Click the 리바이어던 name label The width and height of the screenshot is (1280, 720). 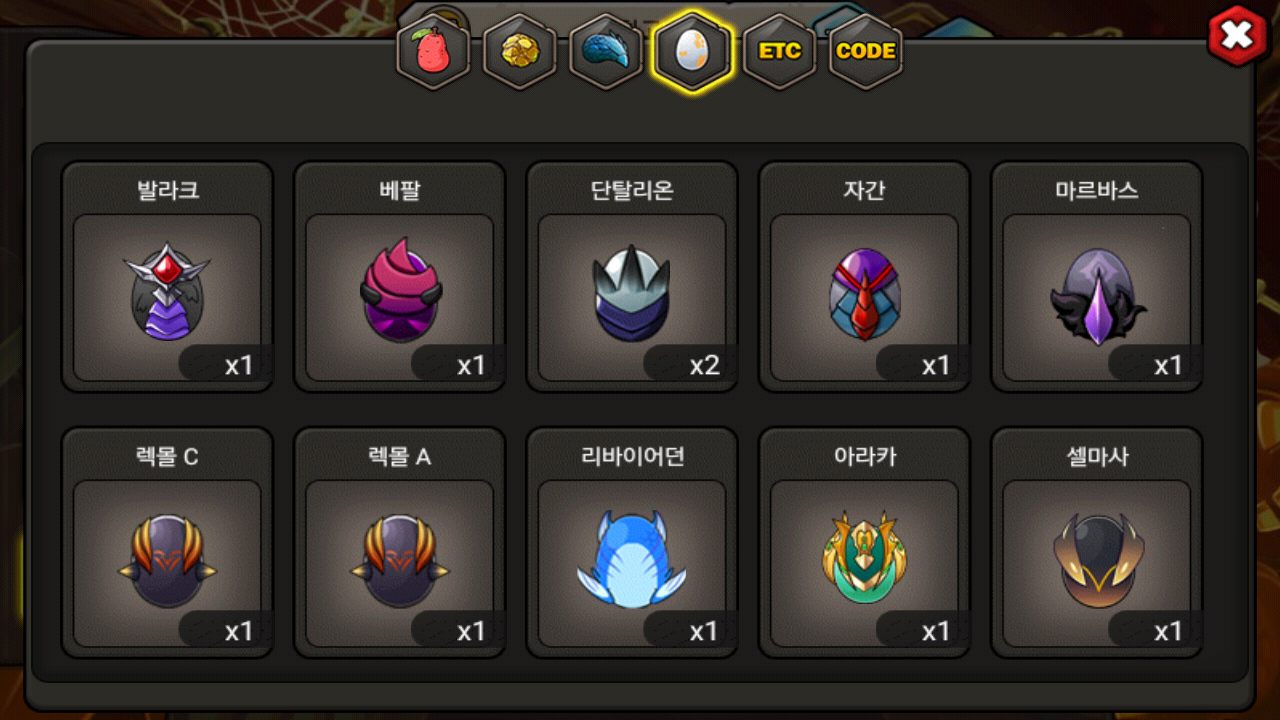tap(631, 457)
